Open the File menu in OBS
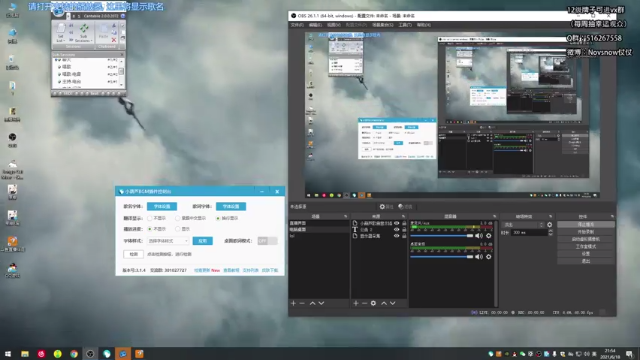Viewport: 640px width, 360px height. (x=297, y=25)
